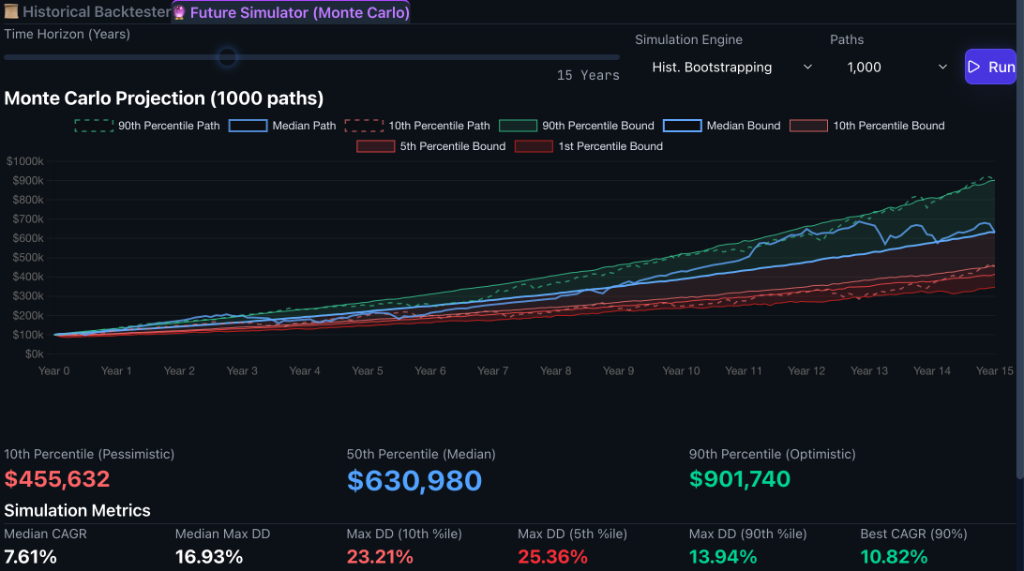Toggle the Median Bound legend item
1024x571 pixels.
(722, 125)
